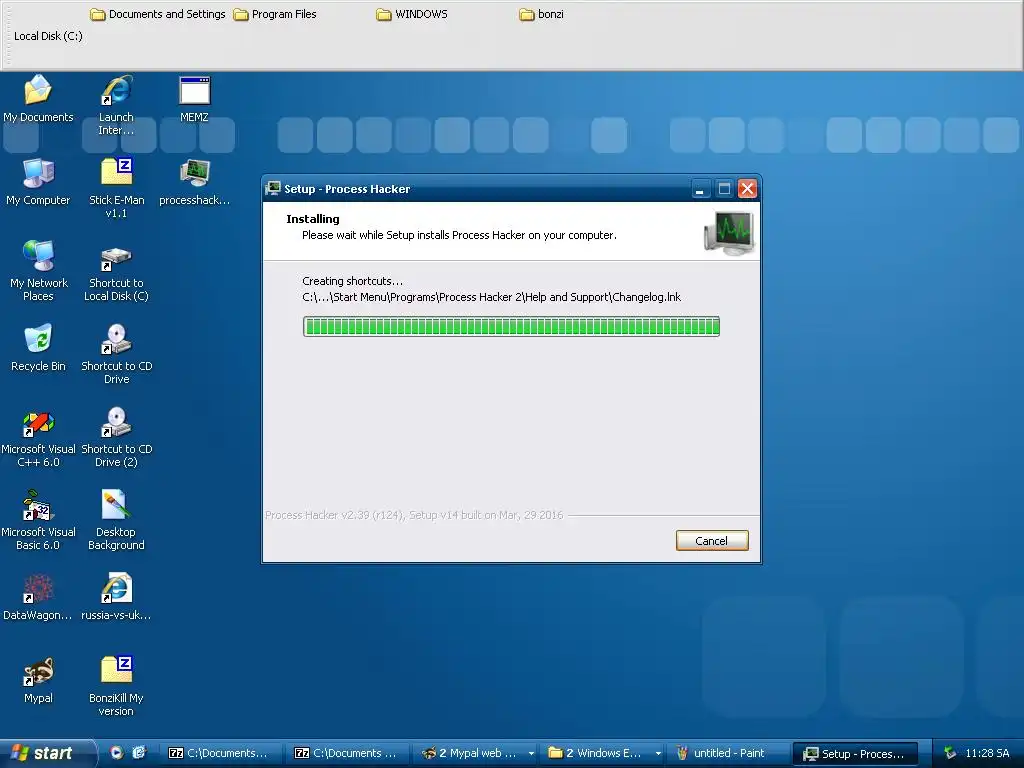Select the Mypal browser icon
Viewport: 1024px width, 768px height.
pyautogui.click(x=39, y=679)
